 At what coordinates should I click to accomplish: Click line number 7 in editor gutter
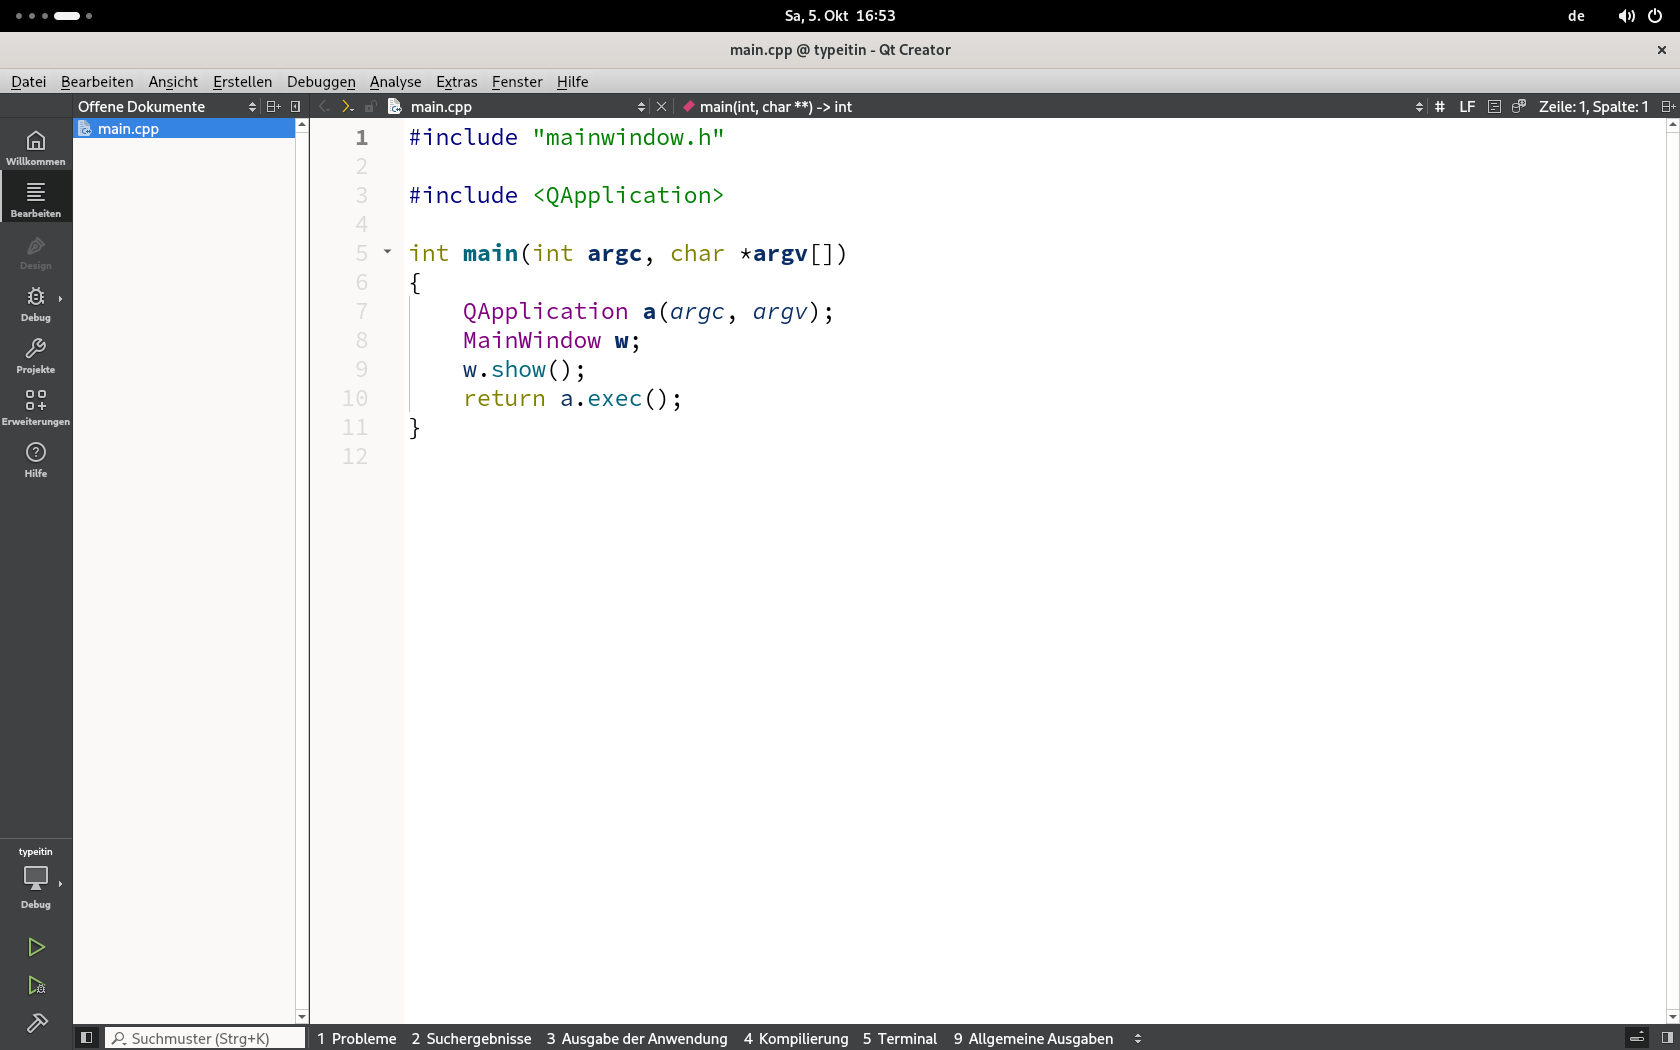362,311
